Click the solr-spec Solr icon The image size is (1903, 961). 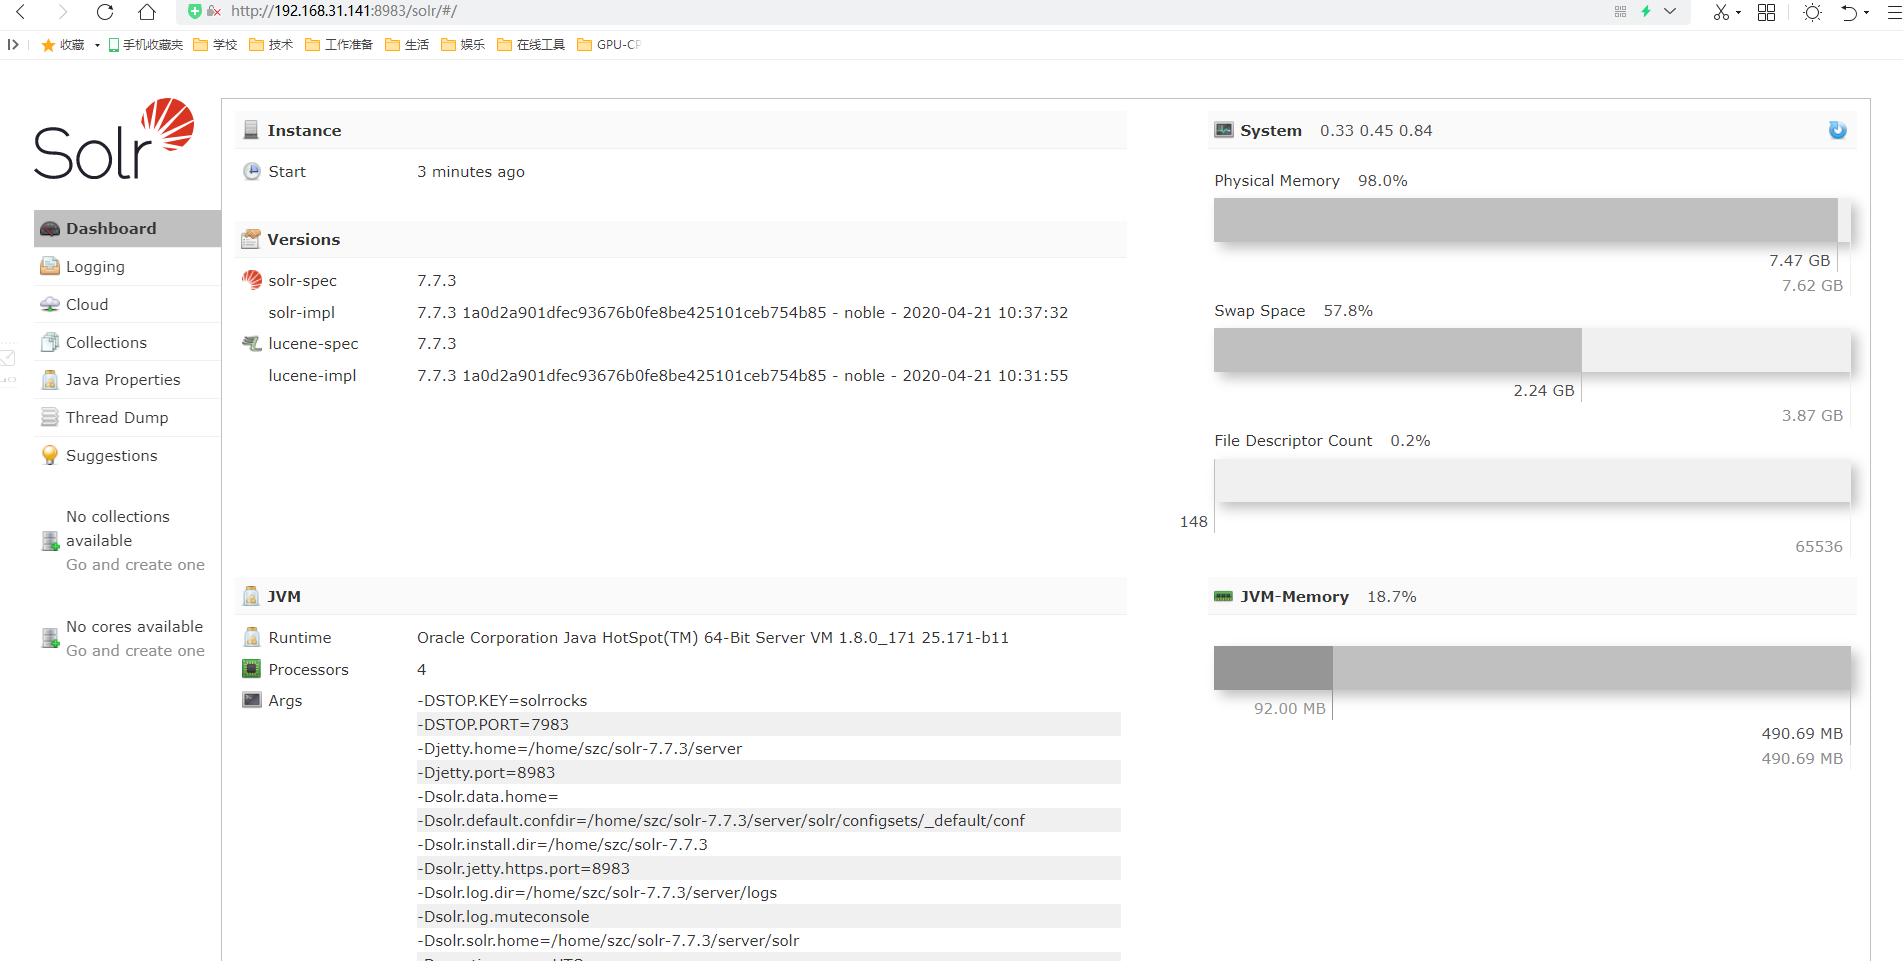[252, 280]
